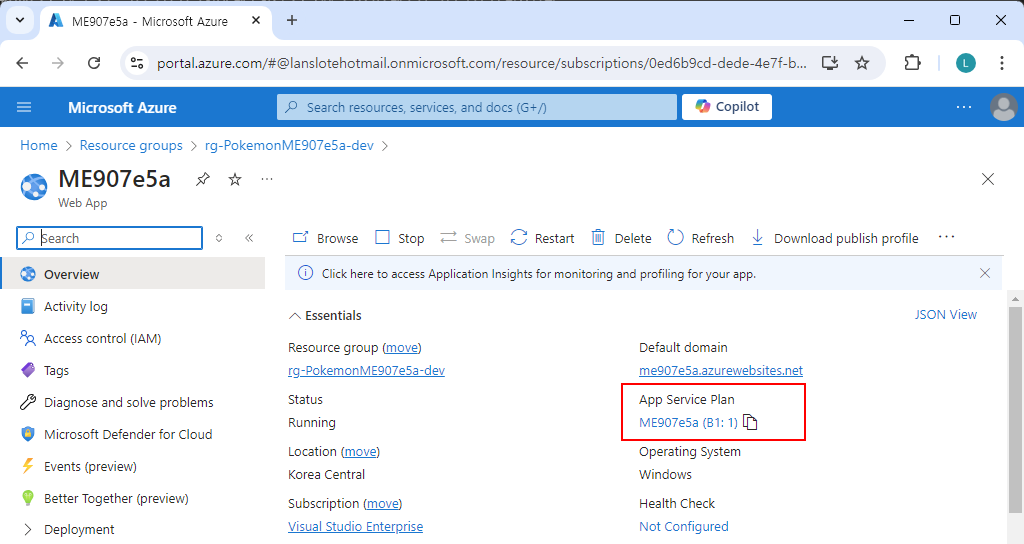Open tab search dropdown arrow
This screenshot has width=1024, height=544.
[20, 20]
